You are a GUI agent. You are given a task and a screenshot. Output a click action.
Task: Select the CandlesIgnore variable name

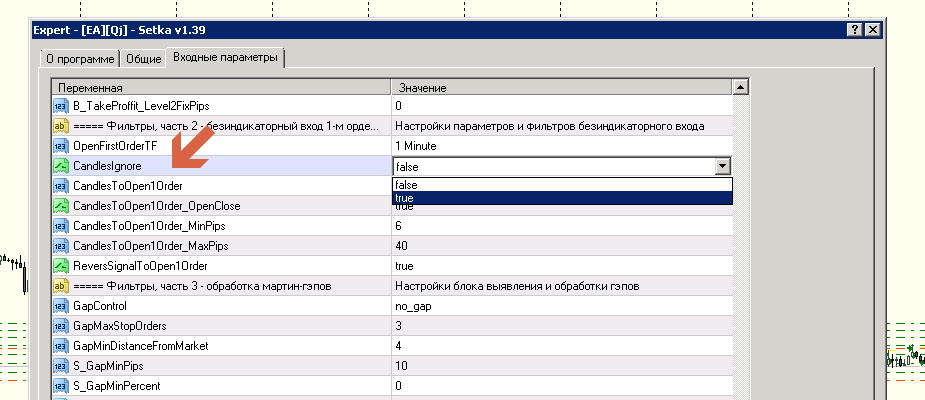[107, 166]
